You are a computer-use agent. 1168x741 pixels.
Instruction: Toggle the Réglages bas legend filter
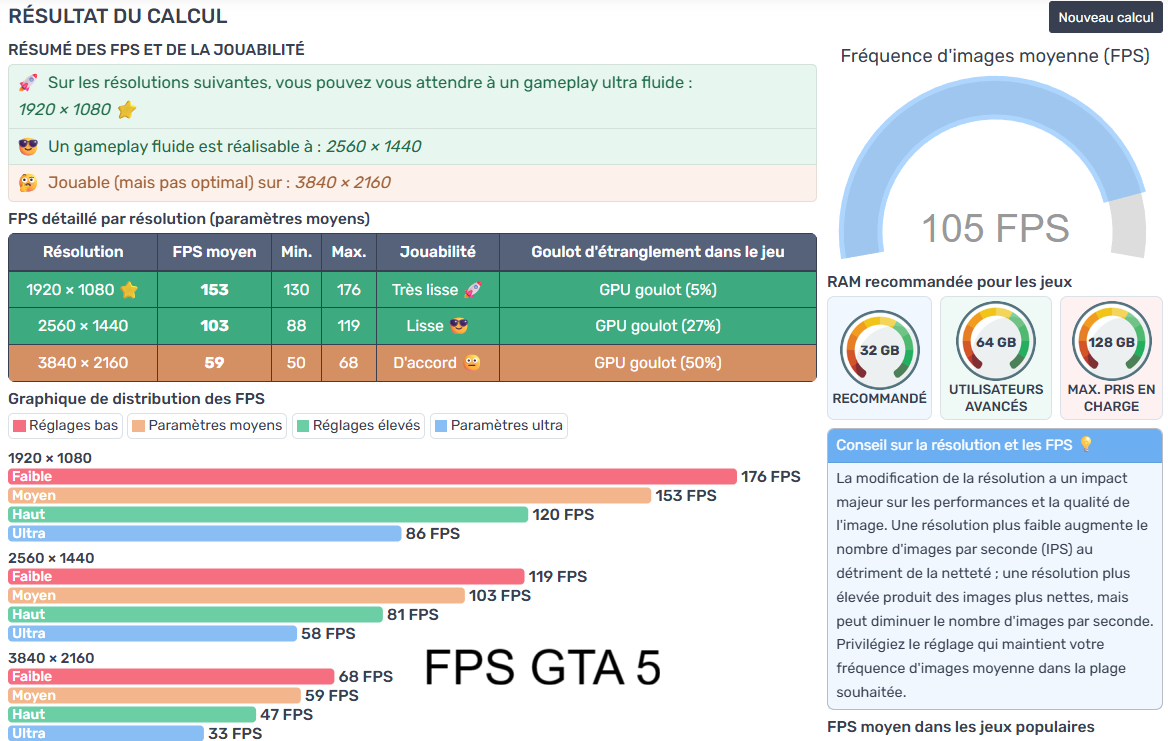tap(66, 426)
